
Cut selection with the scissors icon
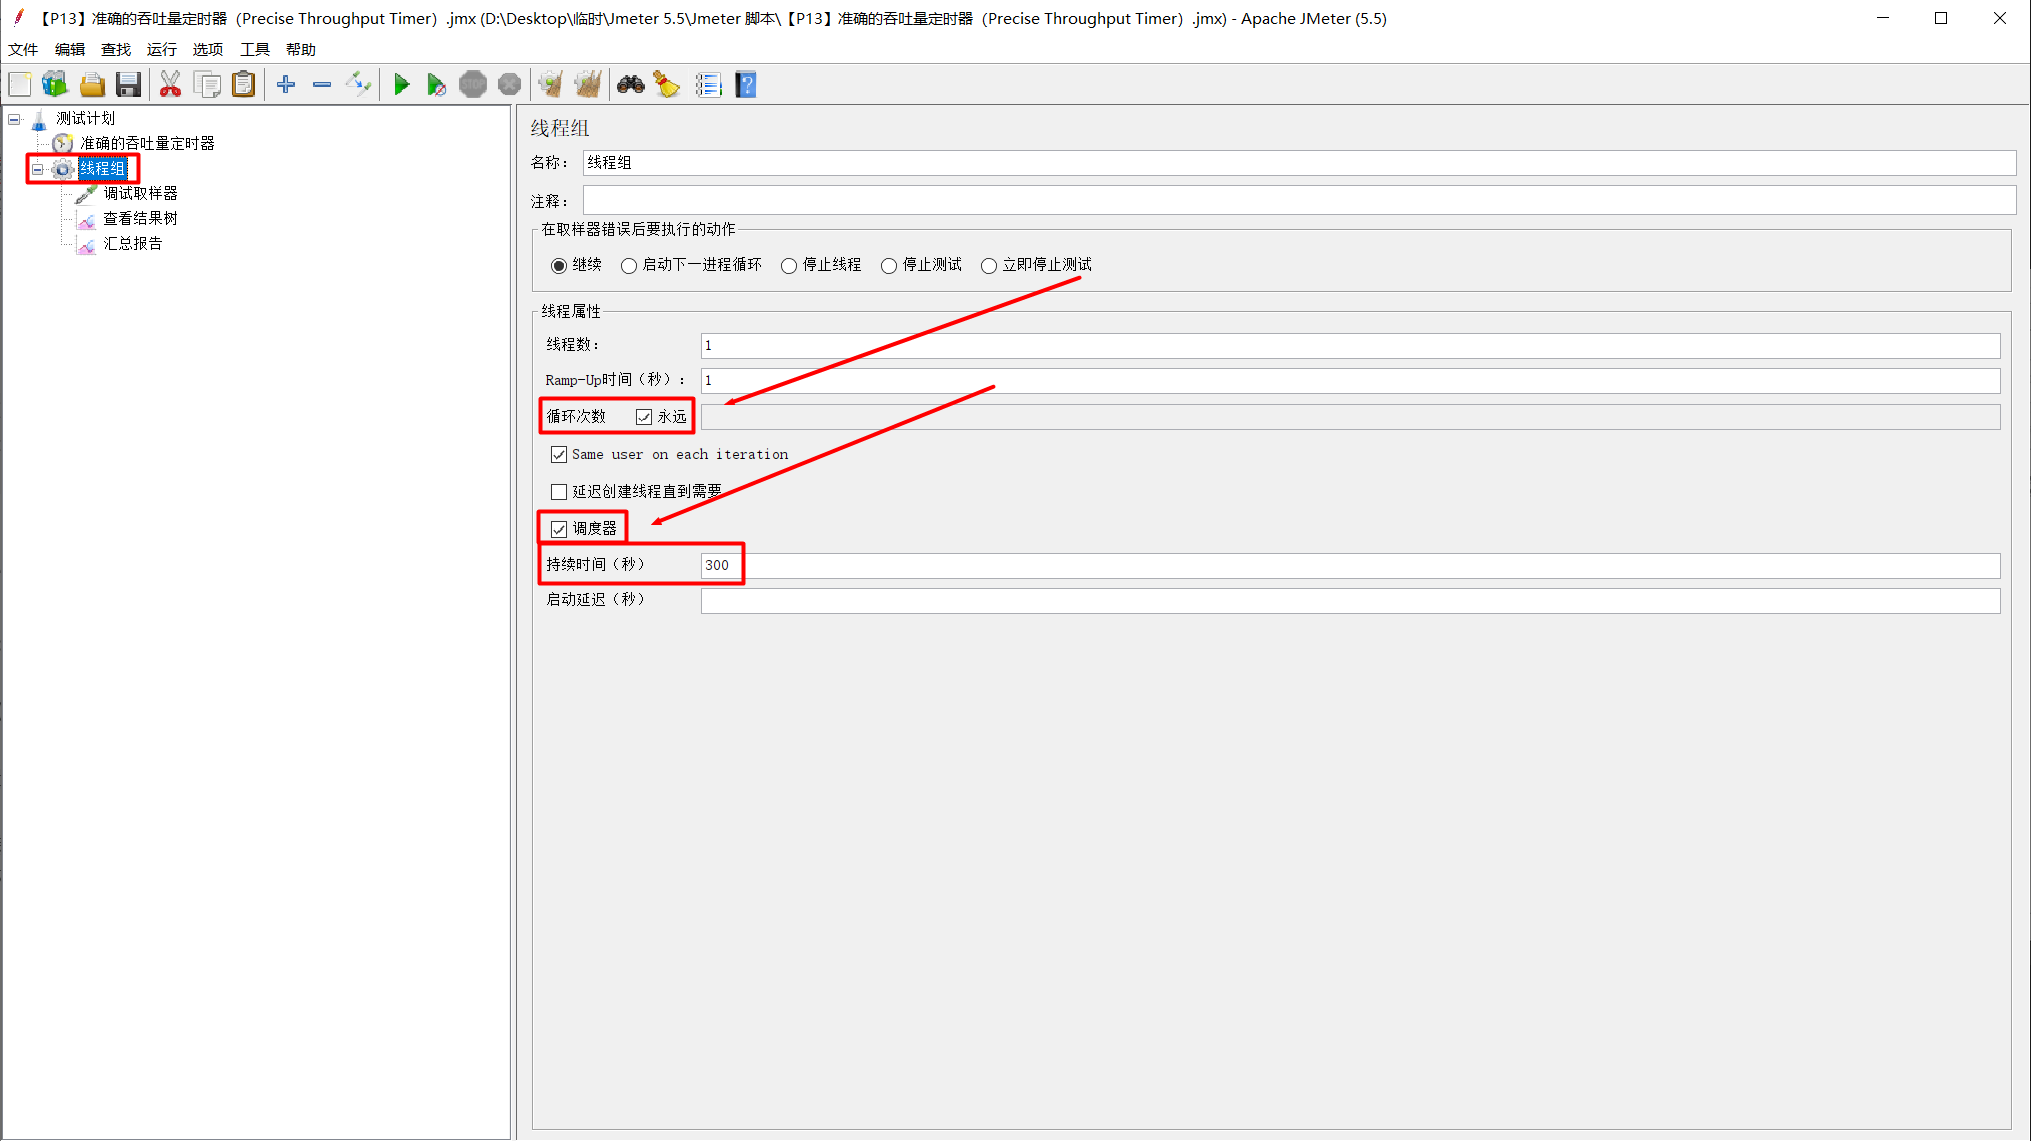pyautogui.click(x=171, y=85)
